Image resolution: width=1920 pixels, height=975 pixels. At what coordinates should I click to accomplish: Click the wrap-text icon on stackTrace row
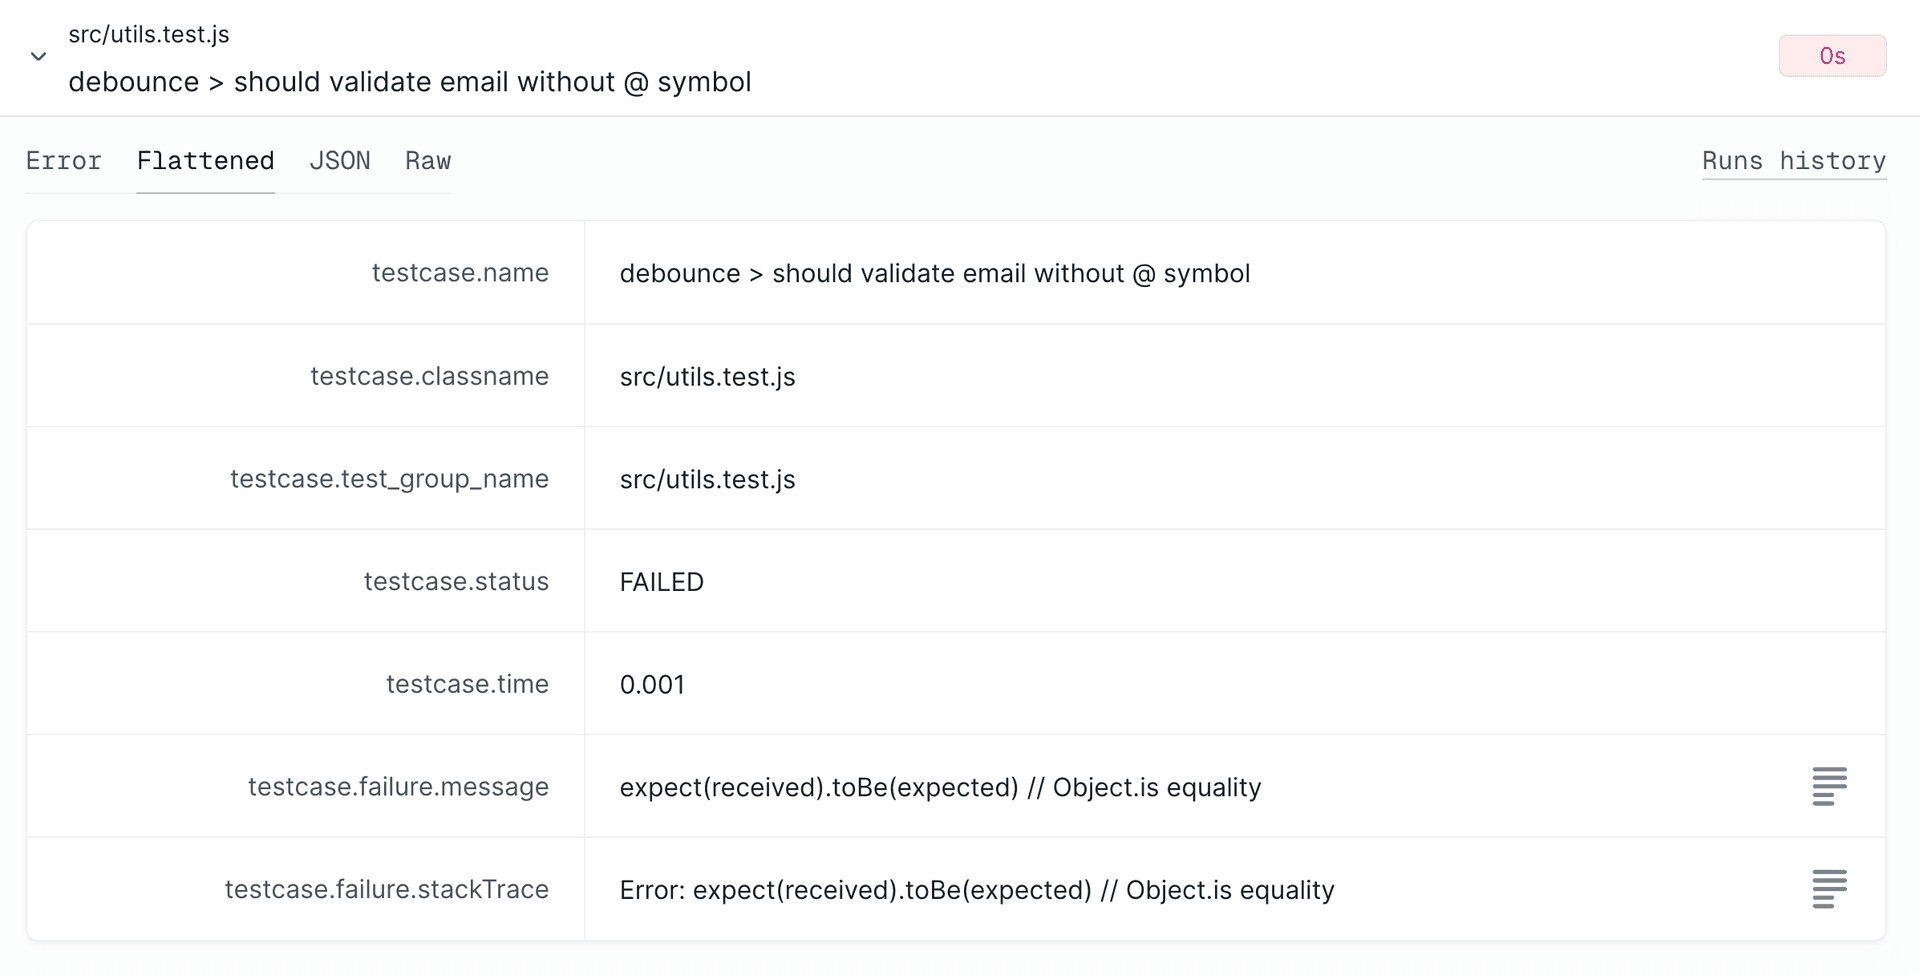click(1830, 888)
